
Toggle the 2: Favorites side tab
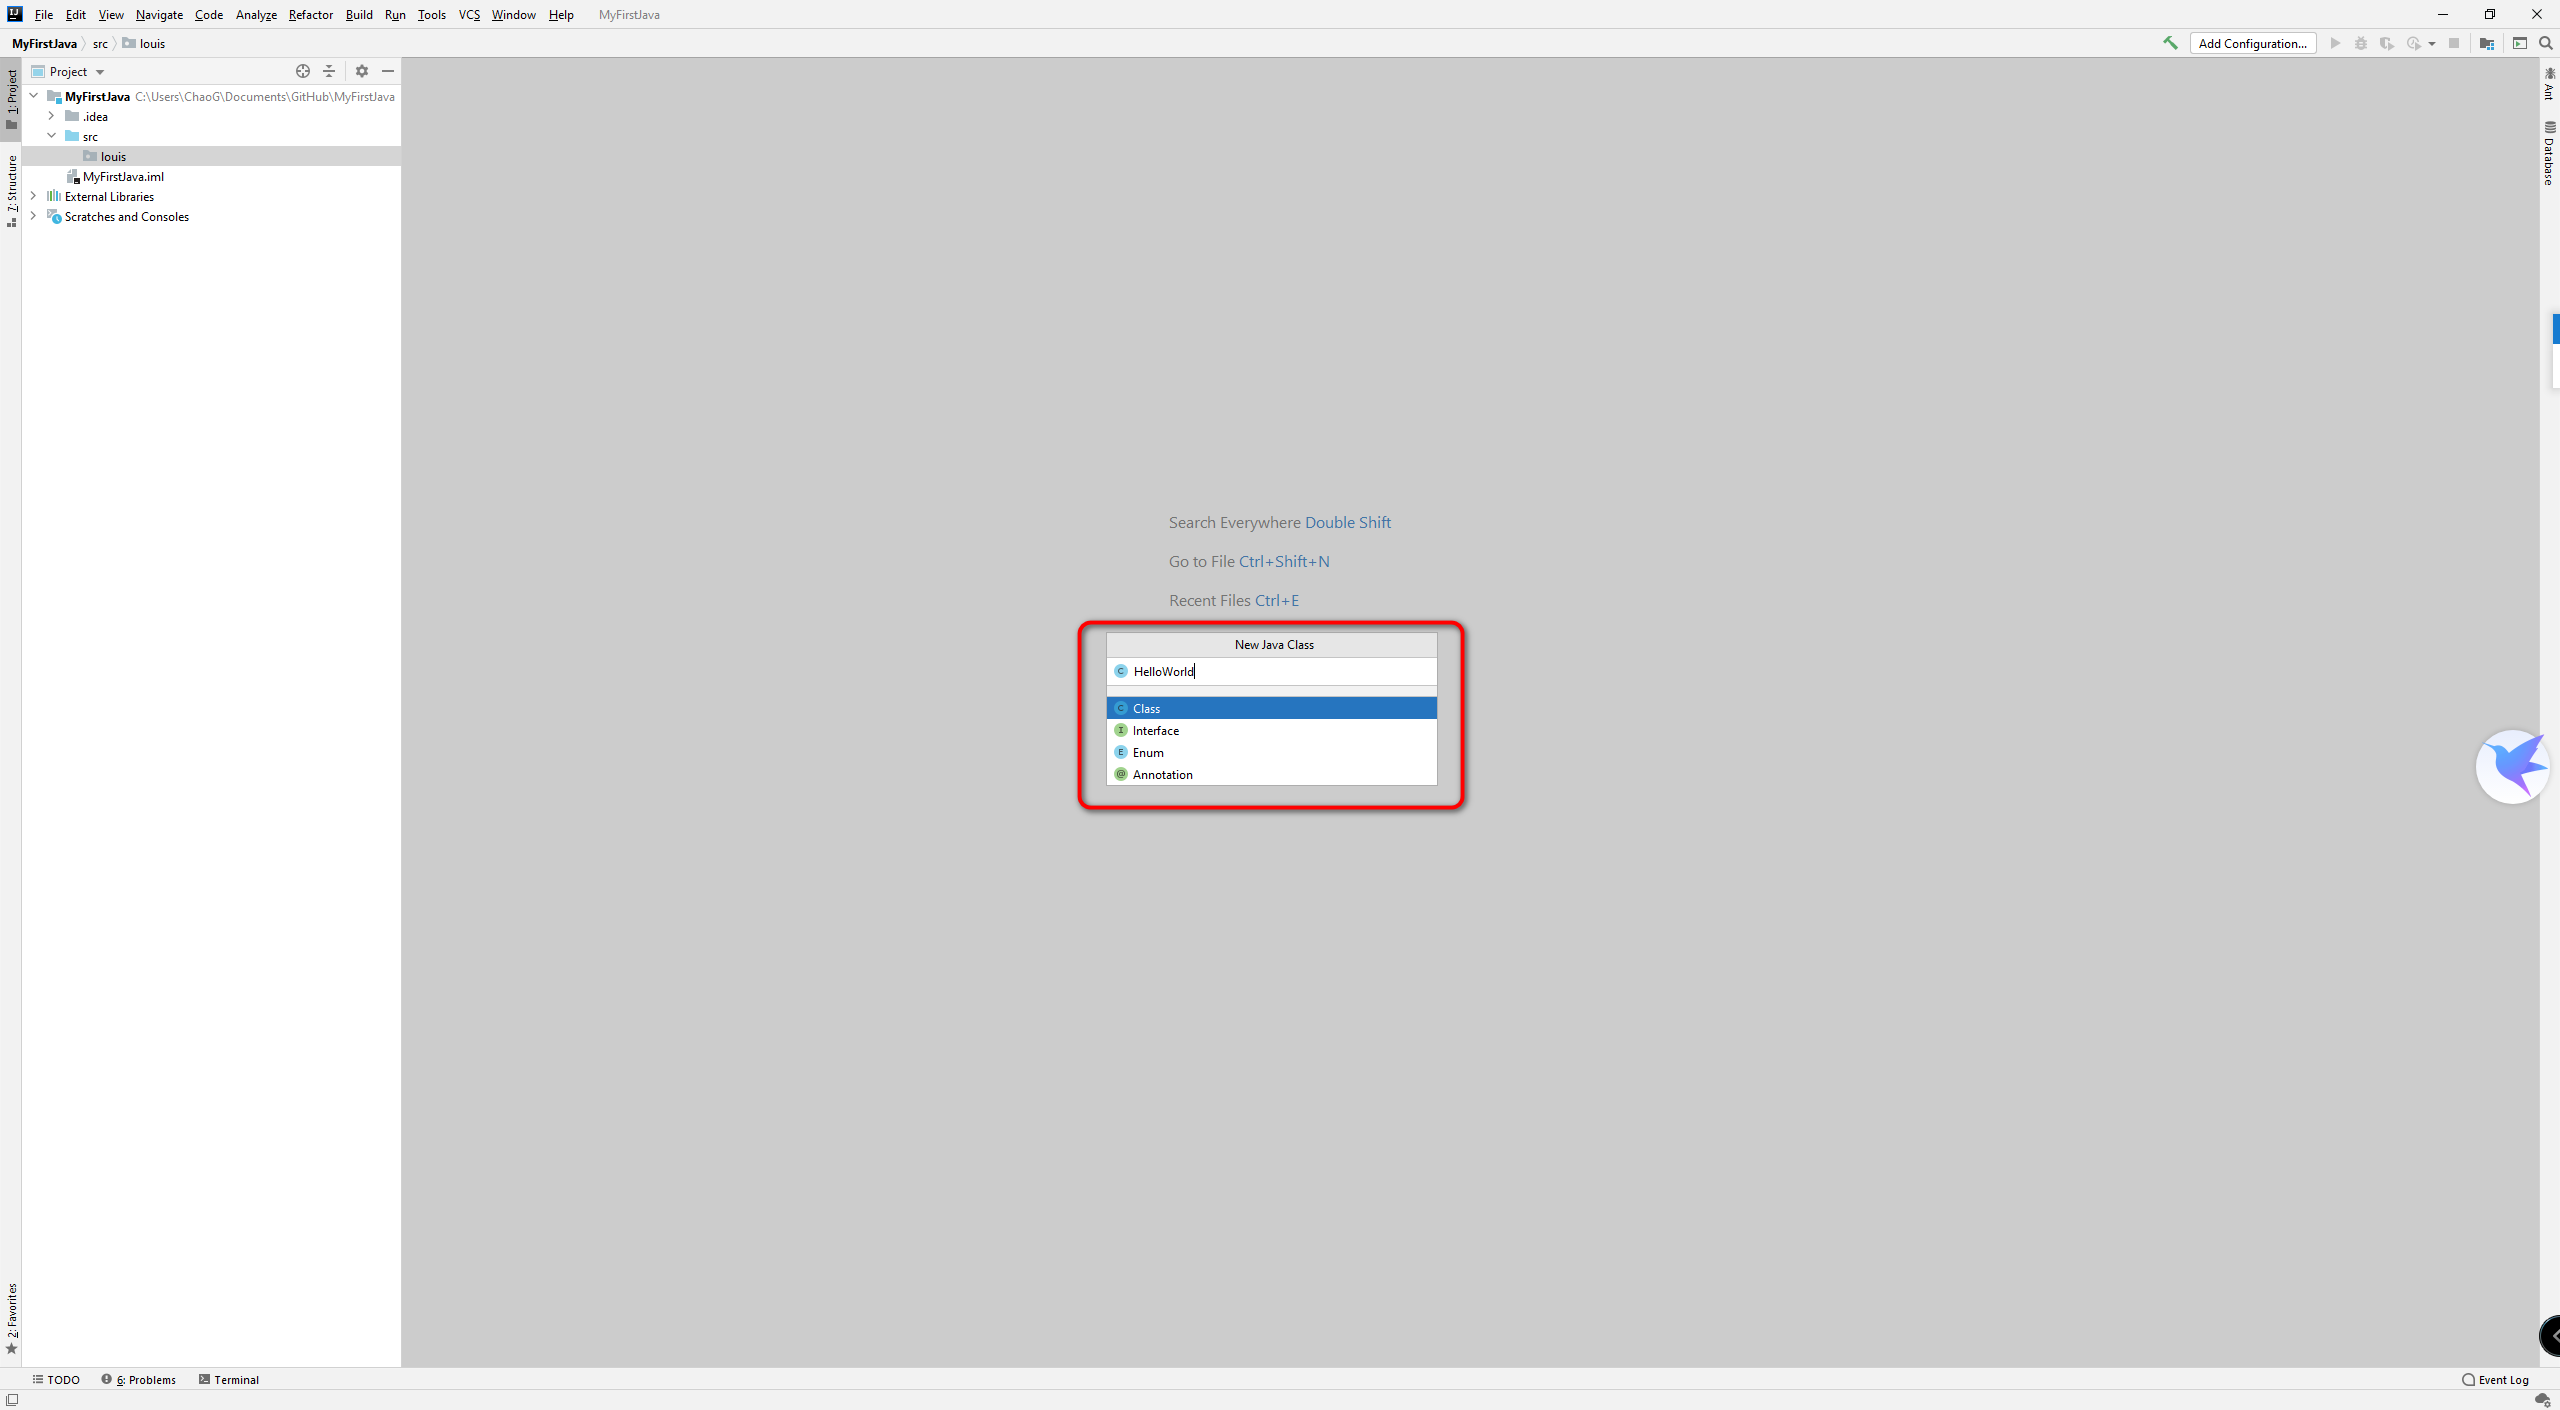(12, 1318)
